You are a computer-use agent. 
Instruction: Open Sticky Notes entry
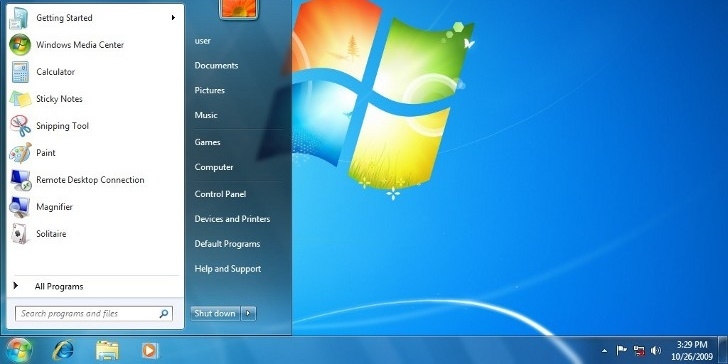95,99
